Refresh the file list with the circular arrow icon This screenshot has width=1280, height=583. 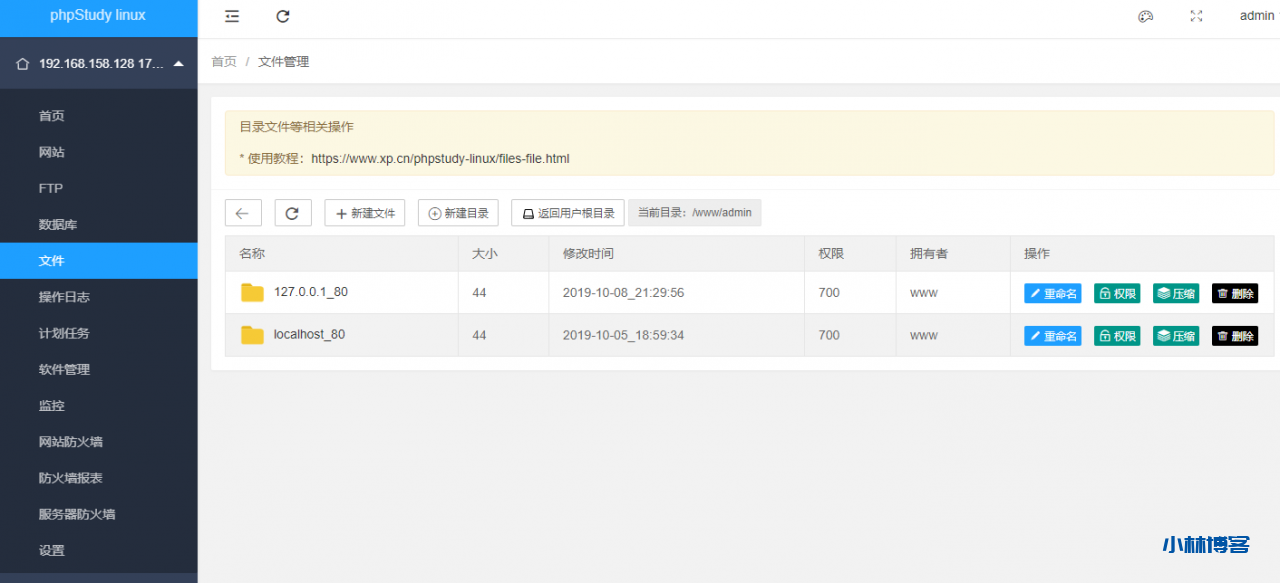click(292, 212)
